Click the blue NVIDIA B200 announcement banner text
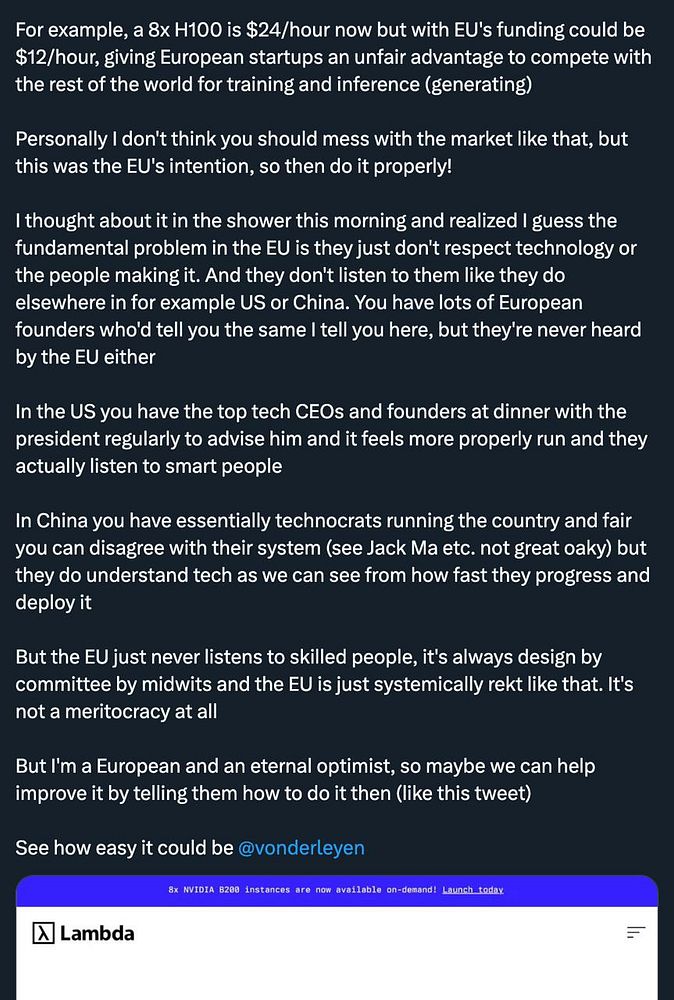674x1000 pixels. coord(302,889)
